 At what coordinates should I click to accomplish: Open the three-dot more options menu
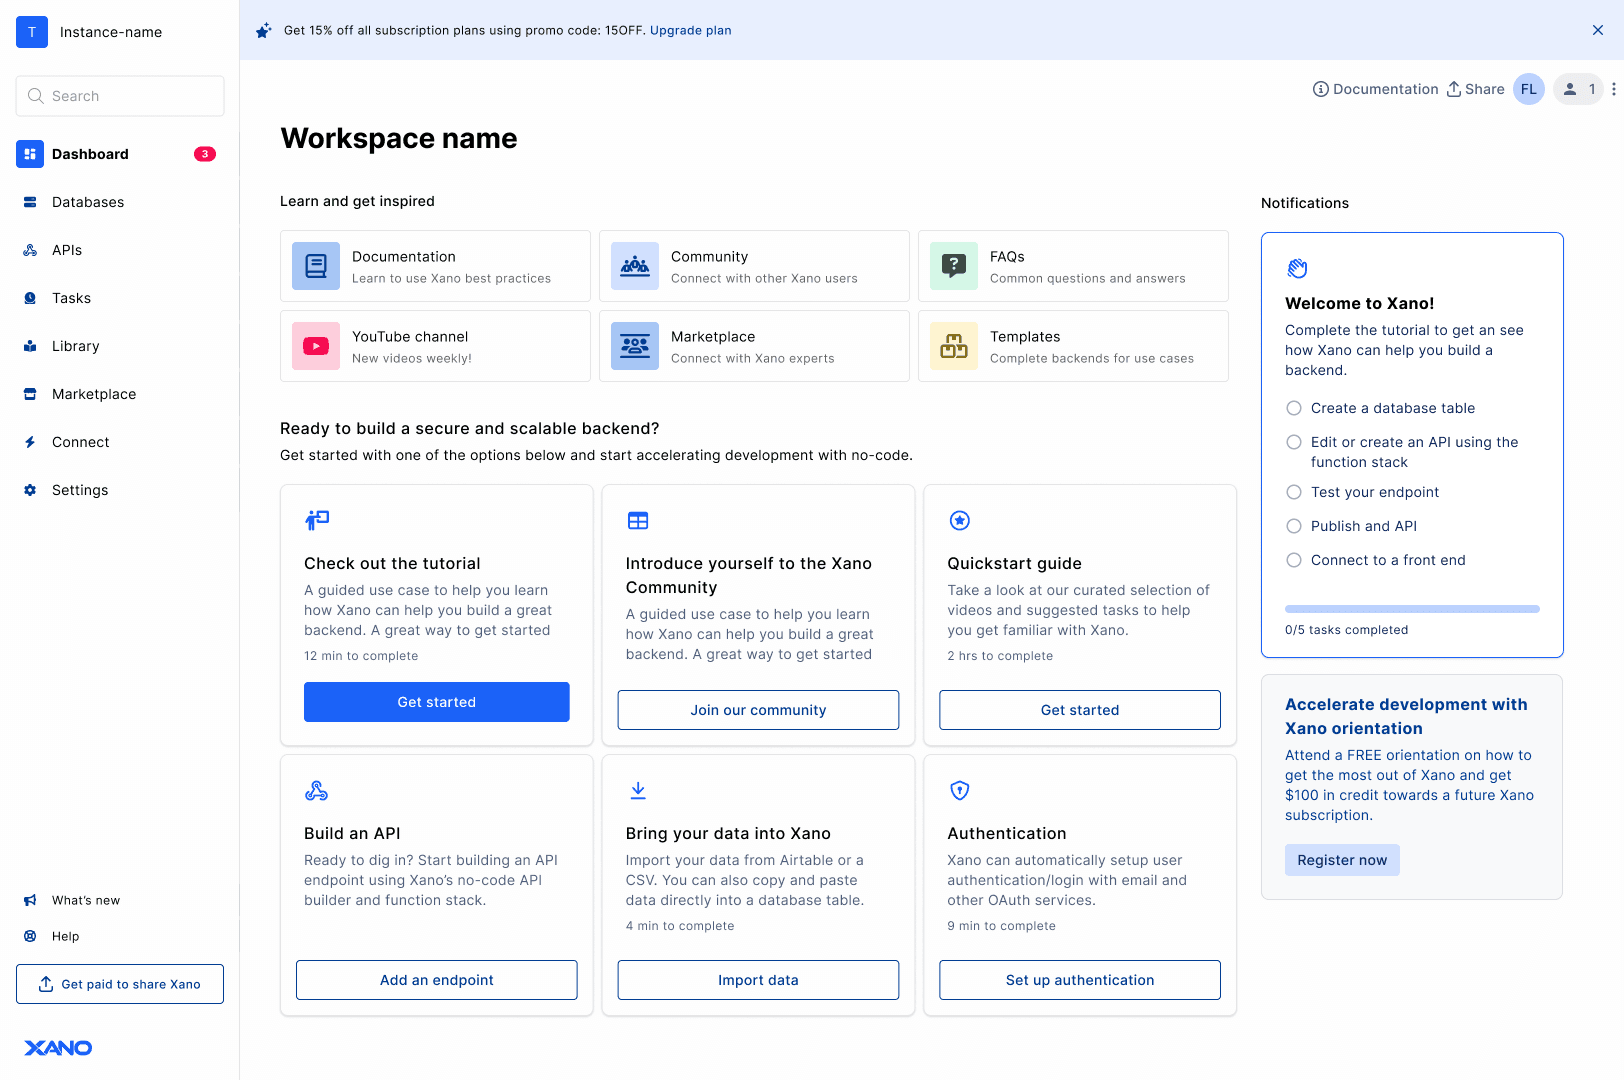click(1613, 89)
